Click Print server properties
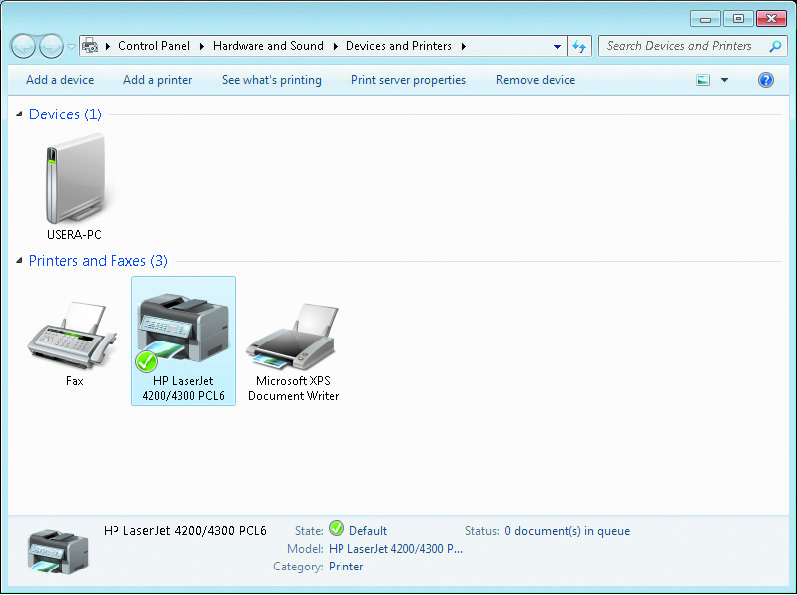 [408, 80]
